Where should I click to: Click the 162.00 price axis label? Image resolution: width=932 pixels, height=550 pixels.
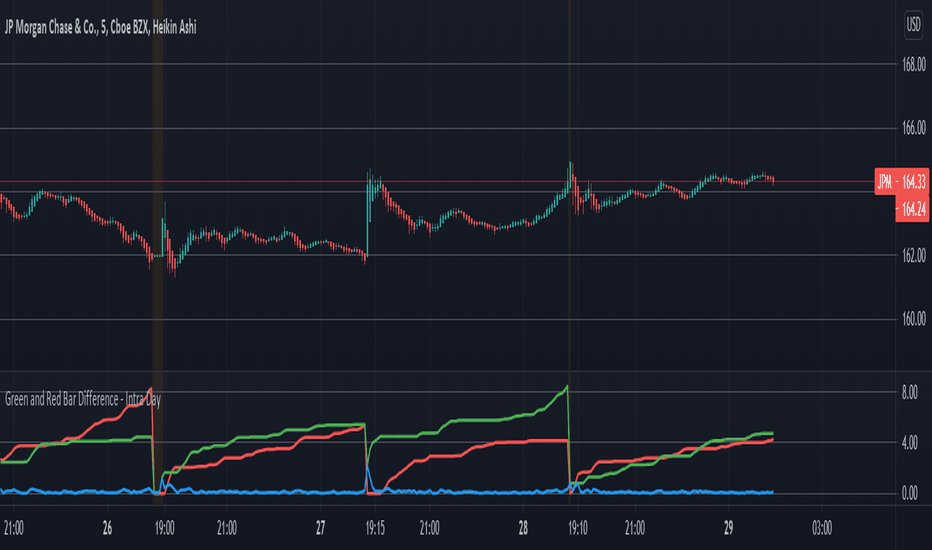click(x=914, y=256)
